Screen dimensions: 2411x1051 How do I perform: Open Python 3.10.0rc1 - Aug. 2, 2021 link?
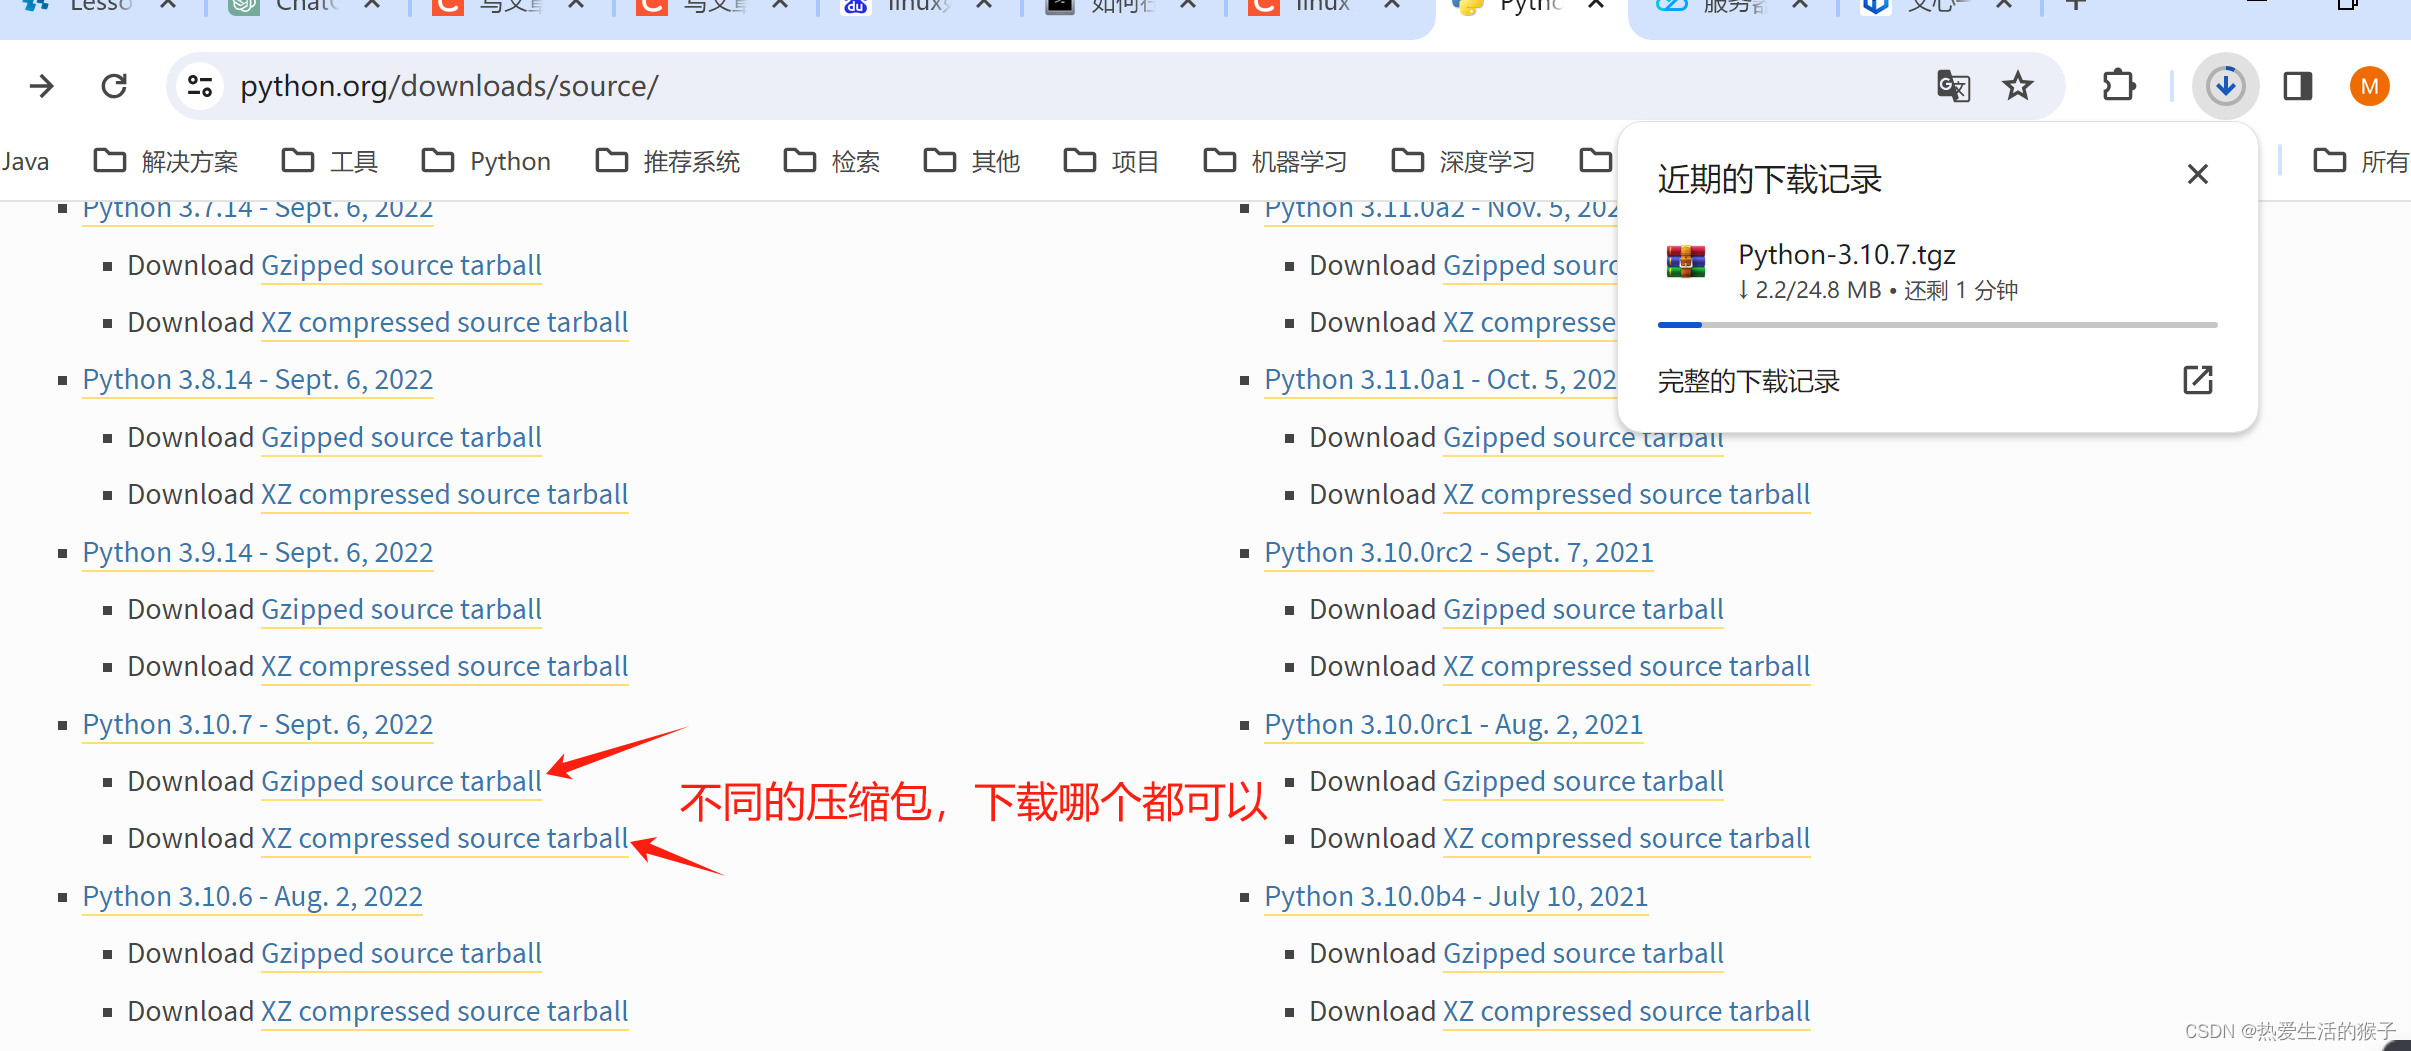click(1453, 724)
